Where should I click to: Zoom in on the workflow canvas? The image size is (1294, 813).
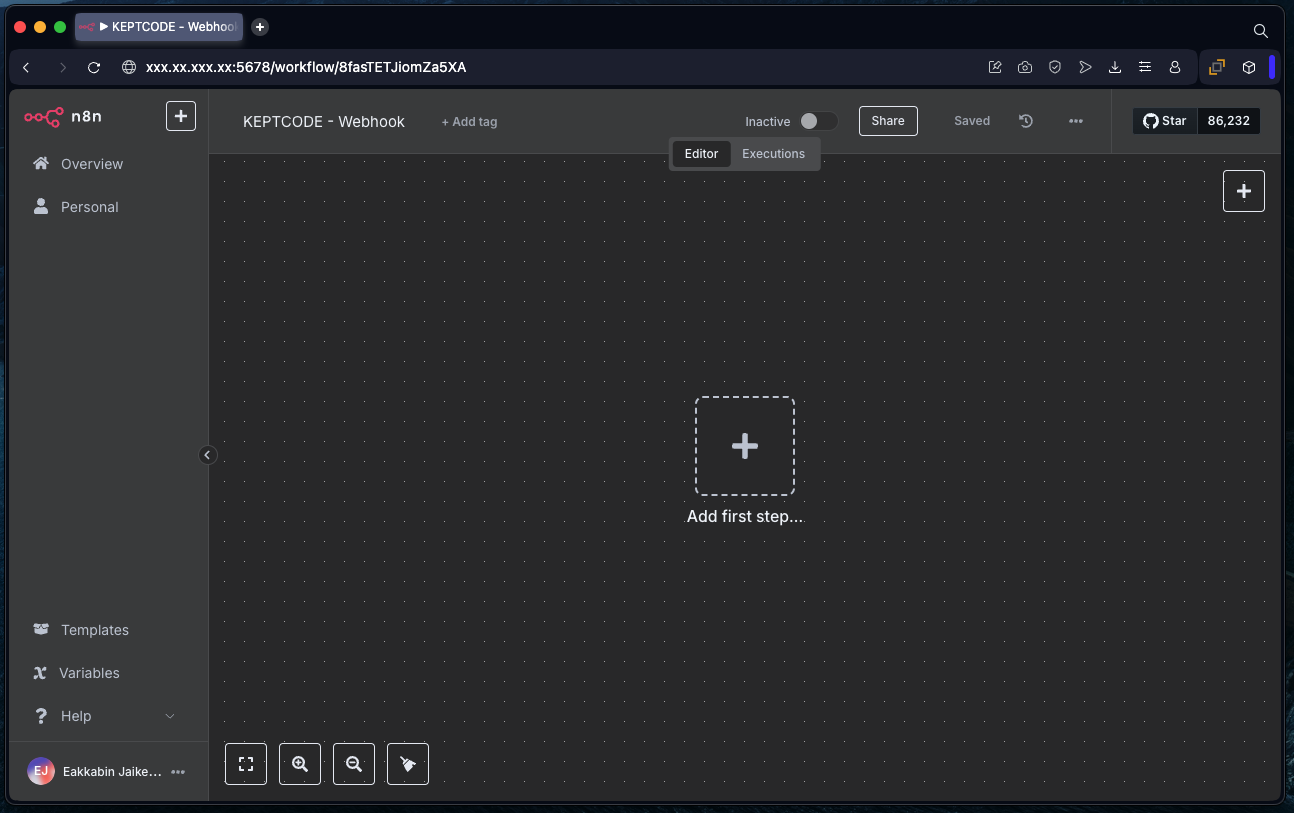[x=300, y=764]
